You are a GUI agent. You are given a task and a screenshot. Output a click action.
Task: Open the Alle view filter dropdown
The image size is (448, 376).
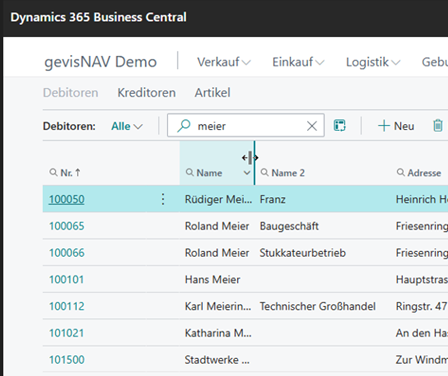tap(127, 126)
